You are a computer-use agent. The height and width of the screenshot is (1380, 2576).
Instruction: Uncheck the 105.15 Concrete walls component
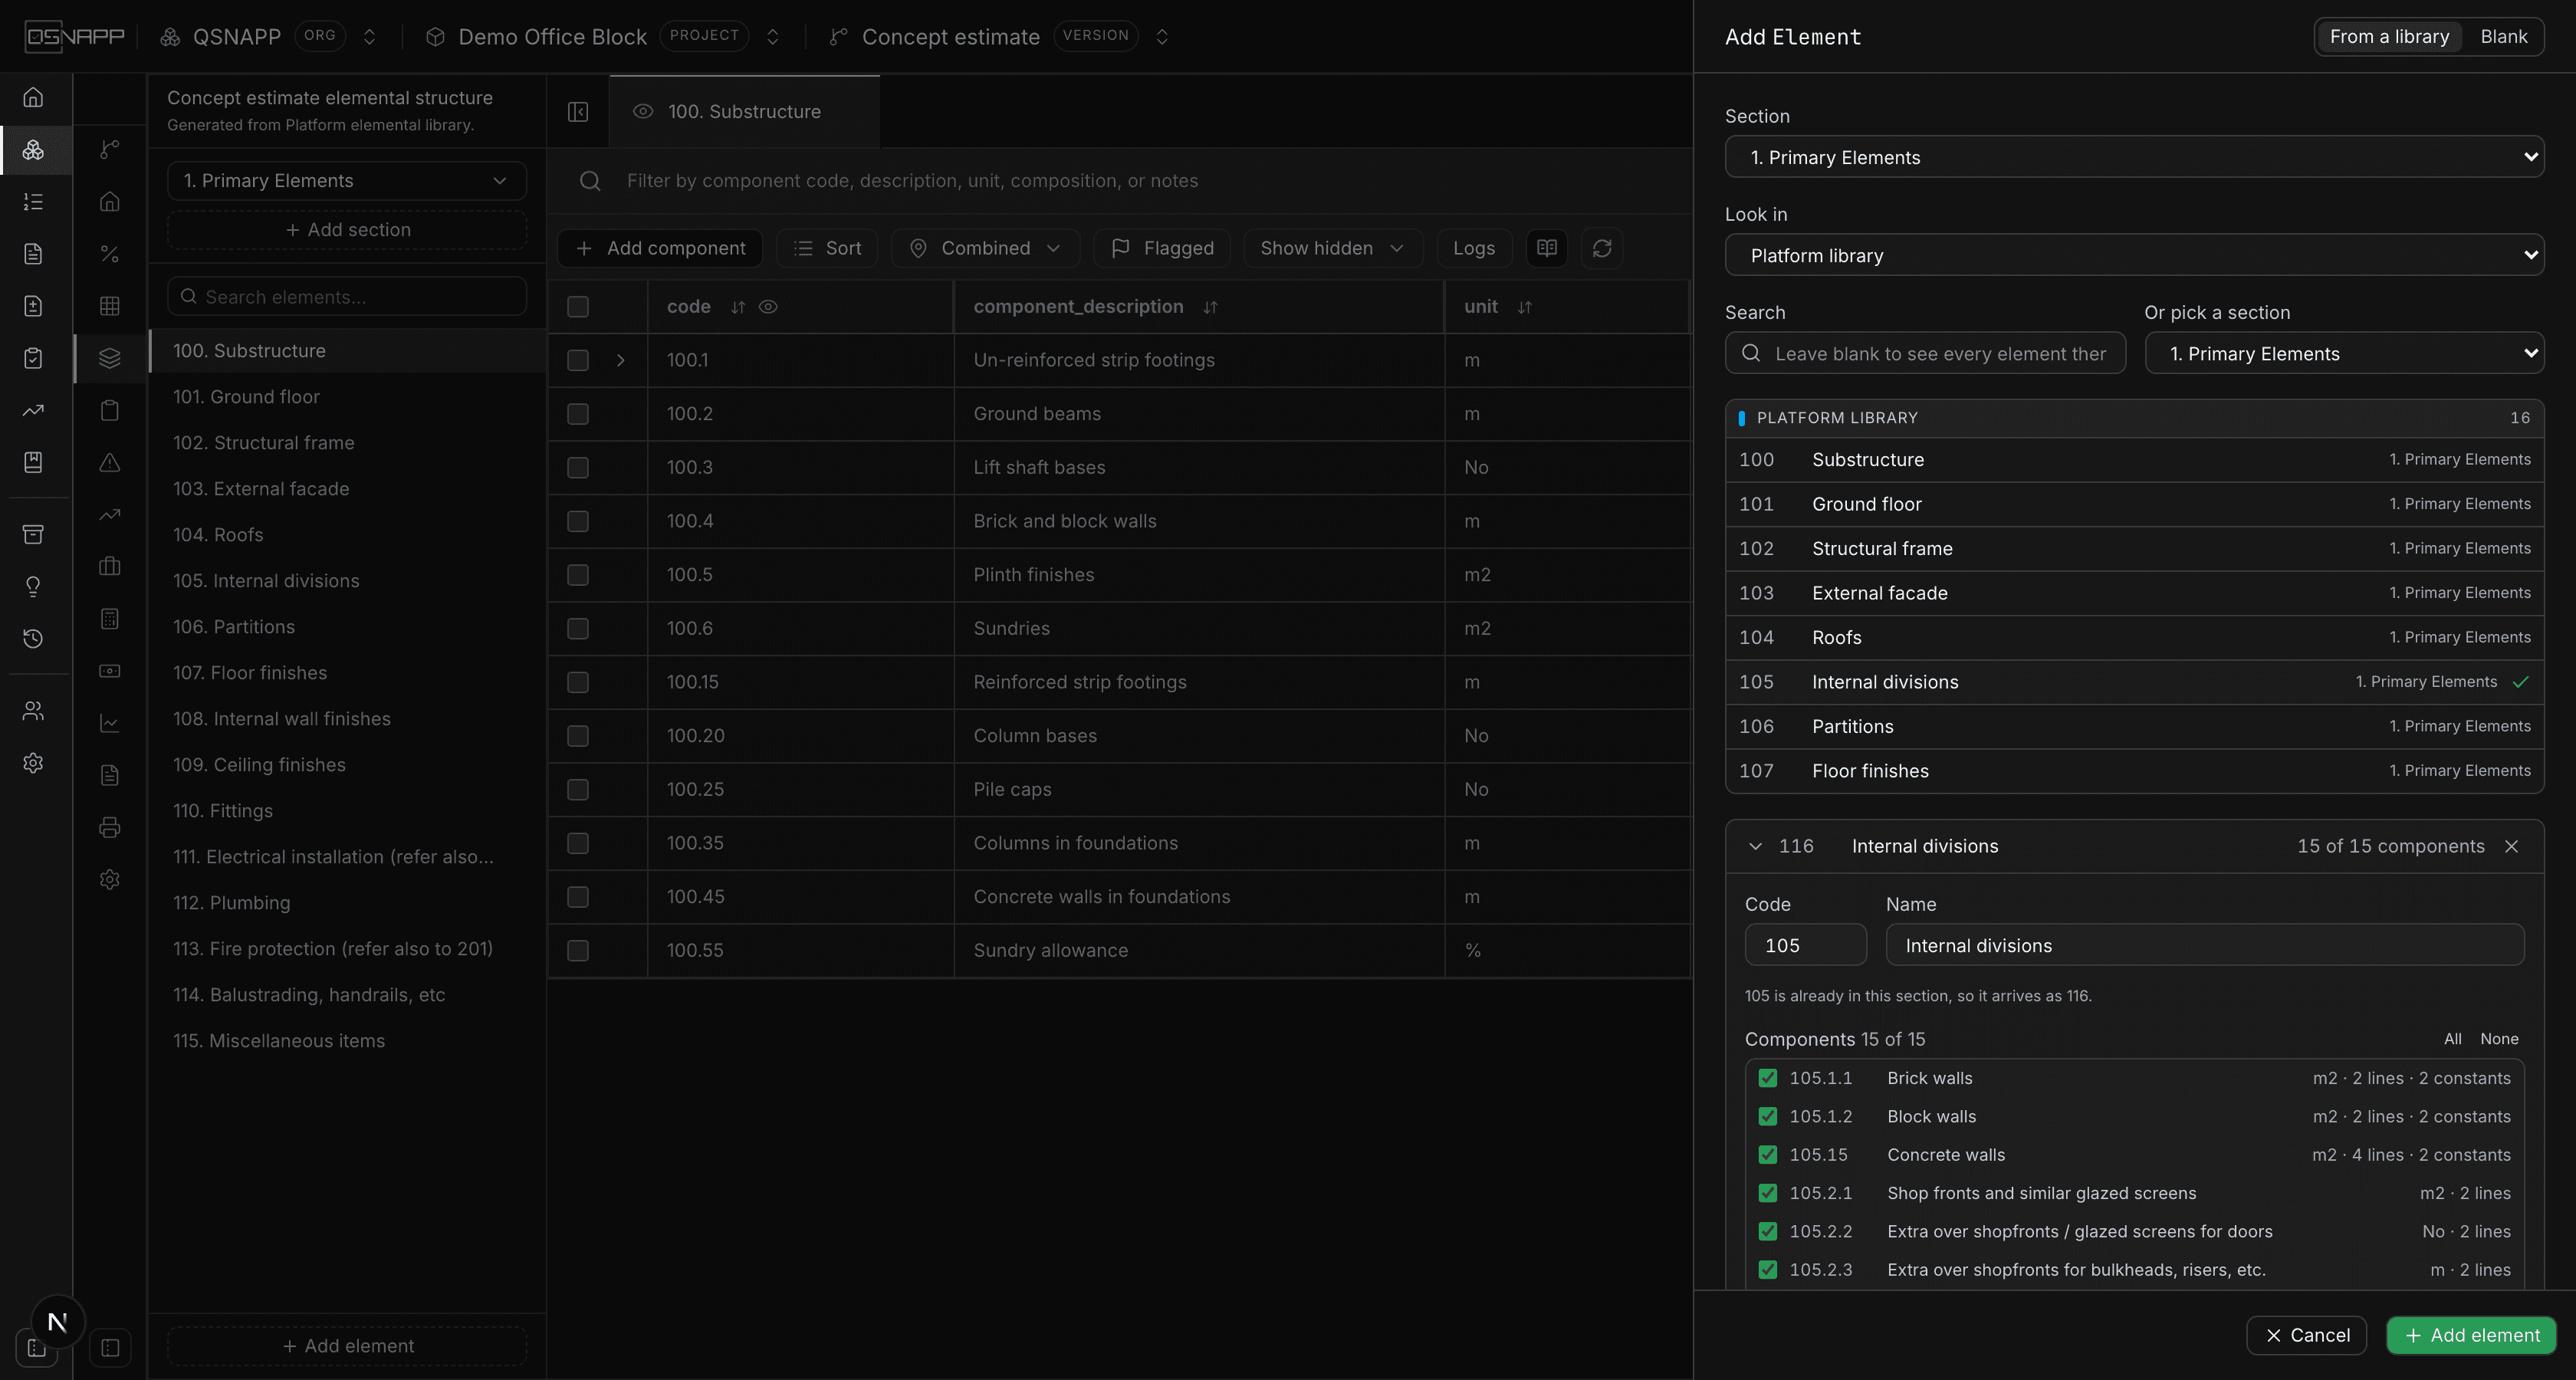1768,1155
